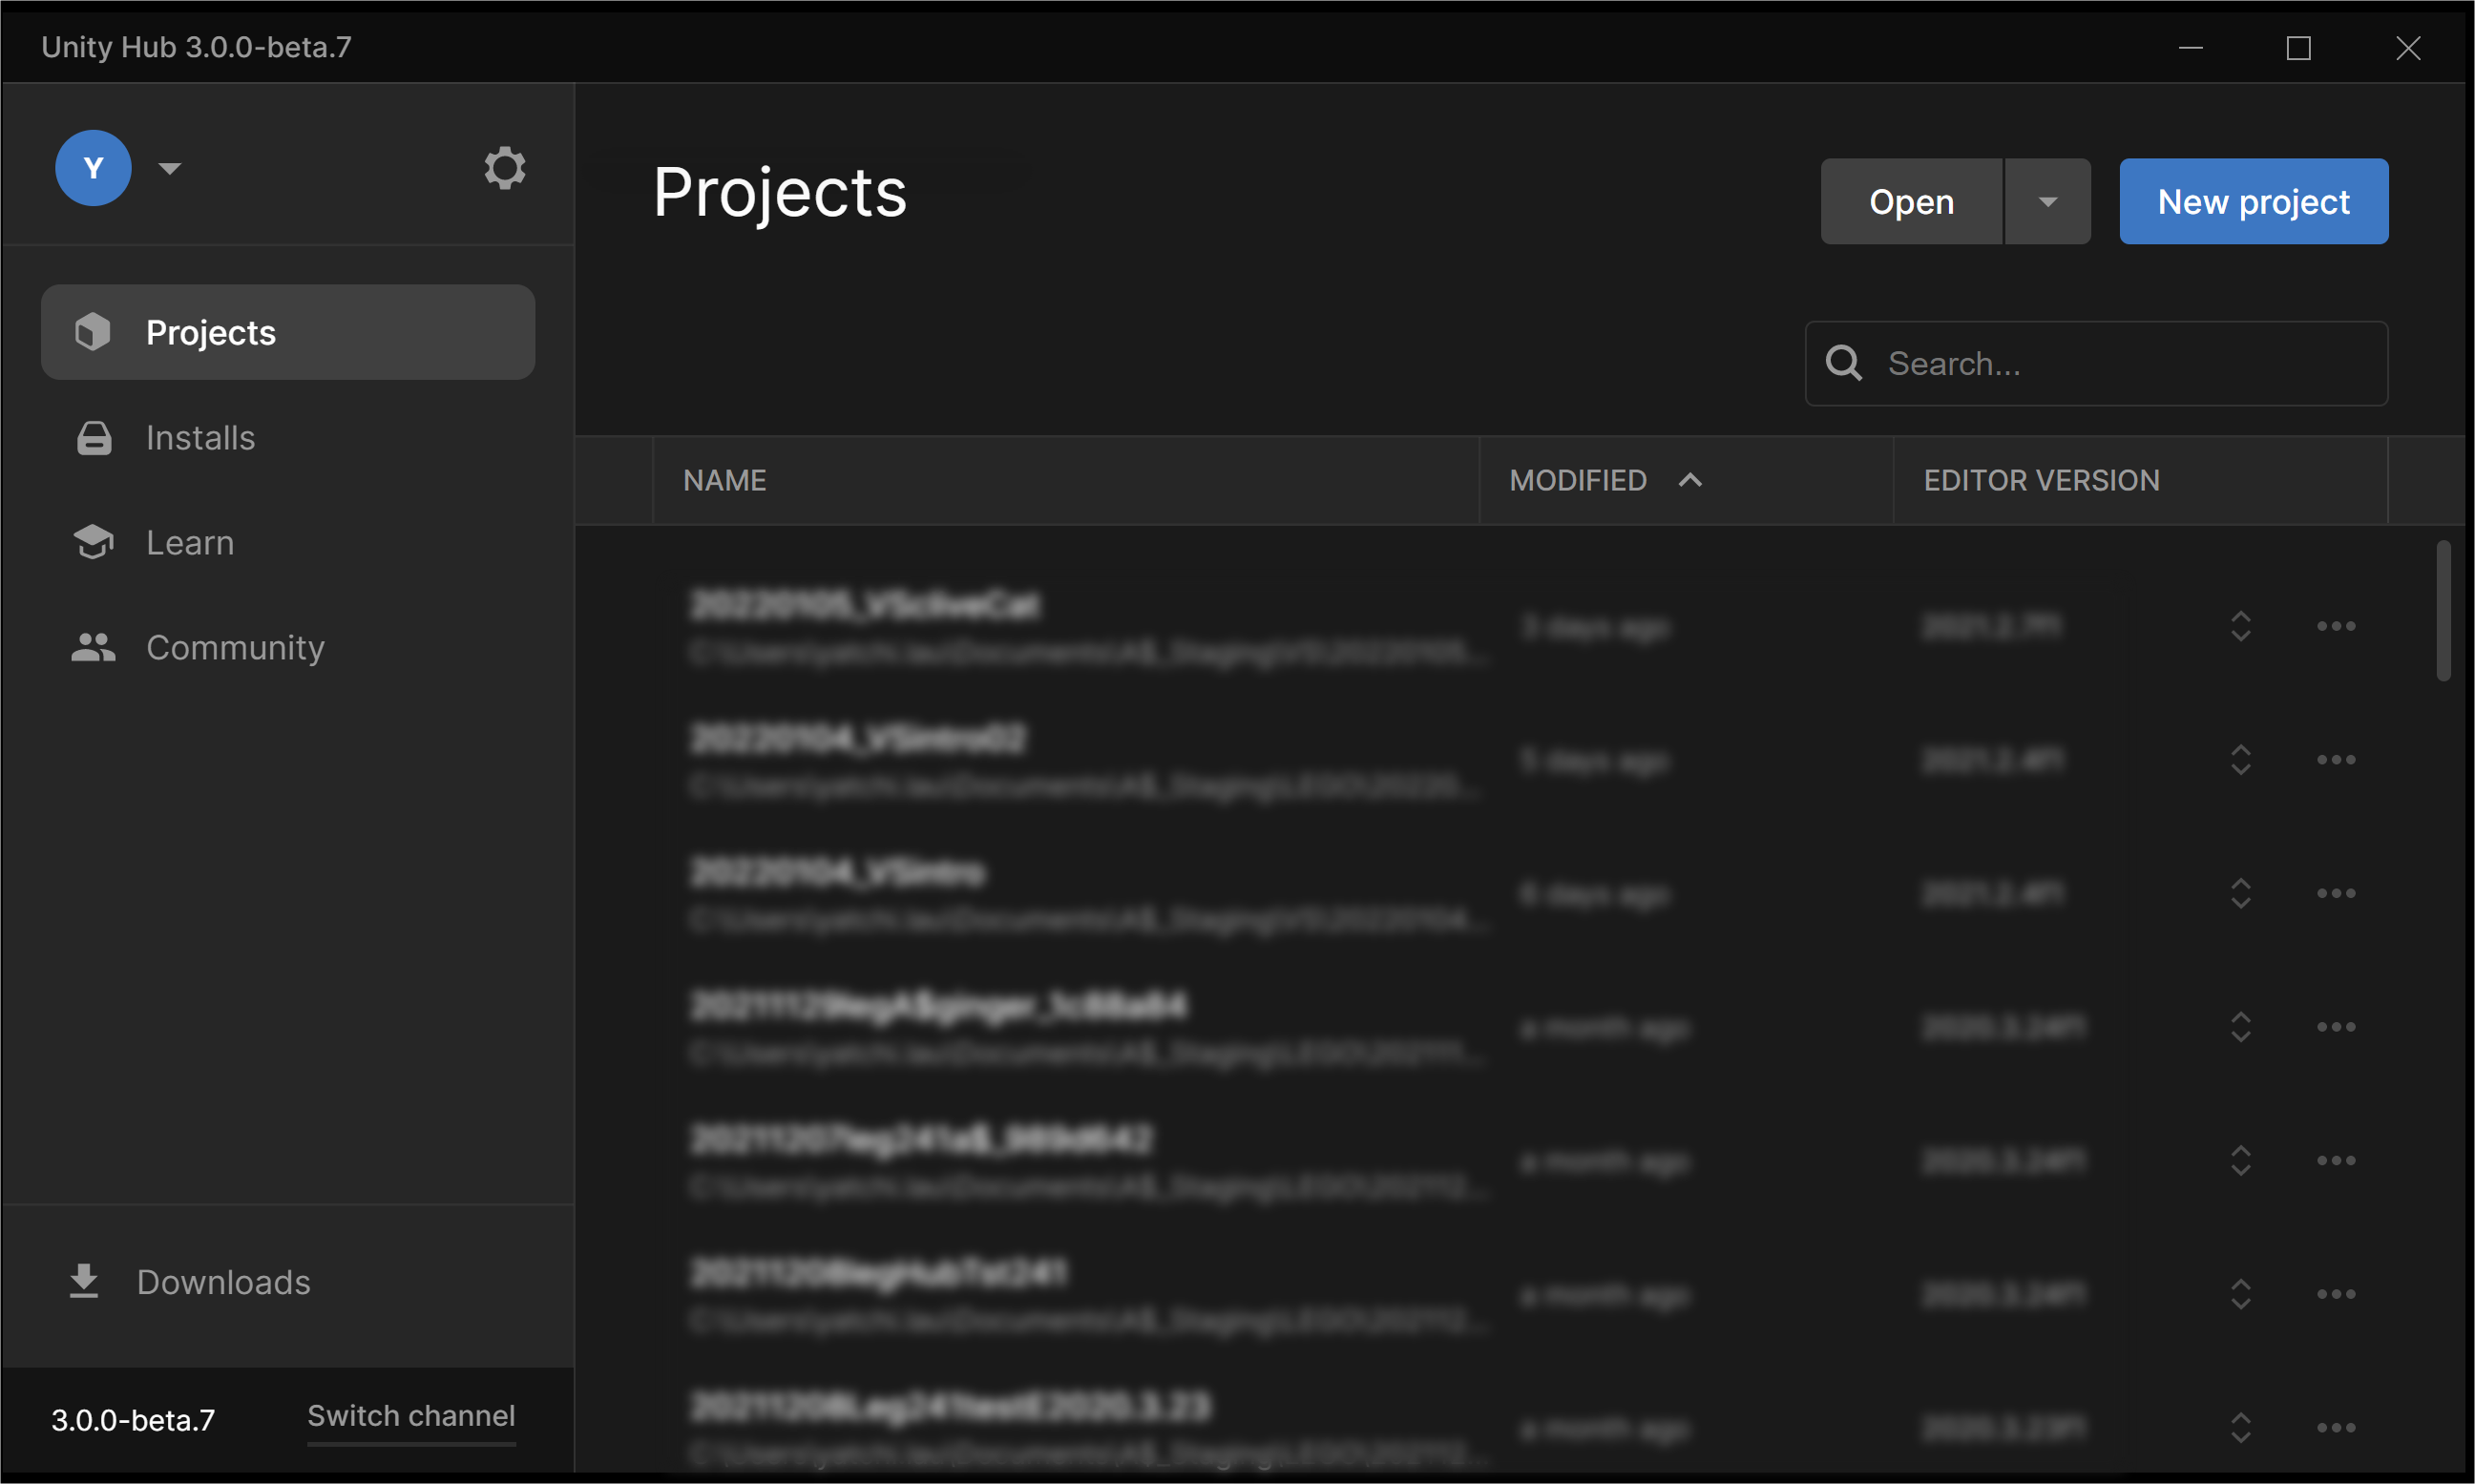Click the Community sidebar icon

(94, 645)
